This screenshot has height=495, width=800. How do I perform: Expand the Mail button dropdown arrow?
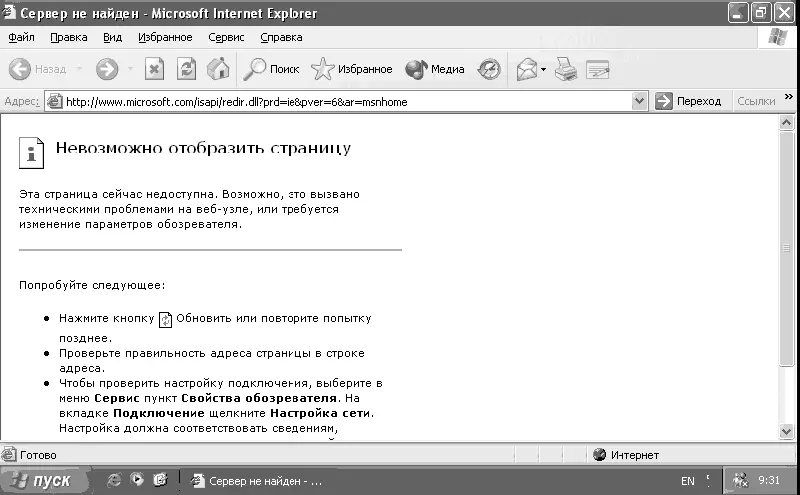coord(543,69)
